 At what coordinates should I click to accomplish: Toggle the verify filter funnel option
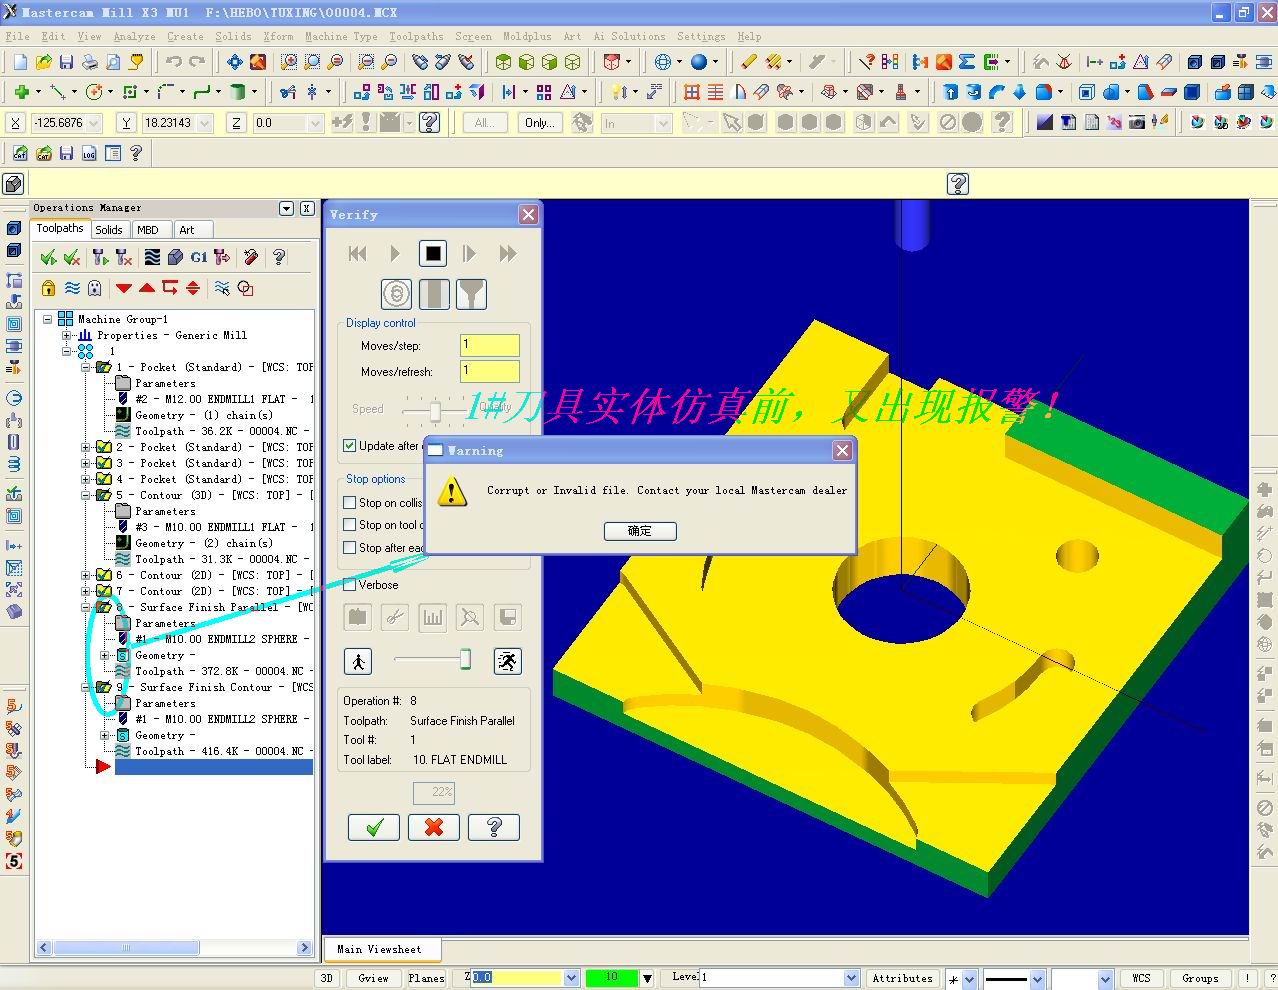pyautogui.click(x=471, y=294)
